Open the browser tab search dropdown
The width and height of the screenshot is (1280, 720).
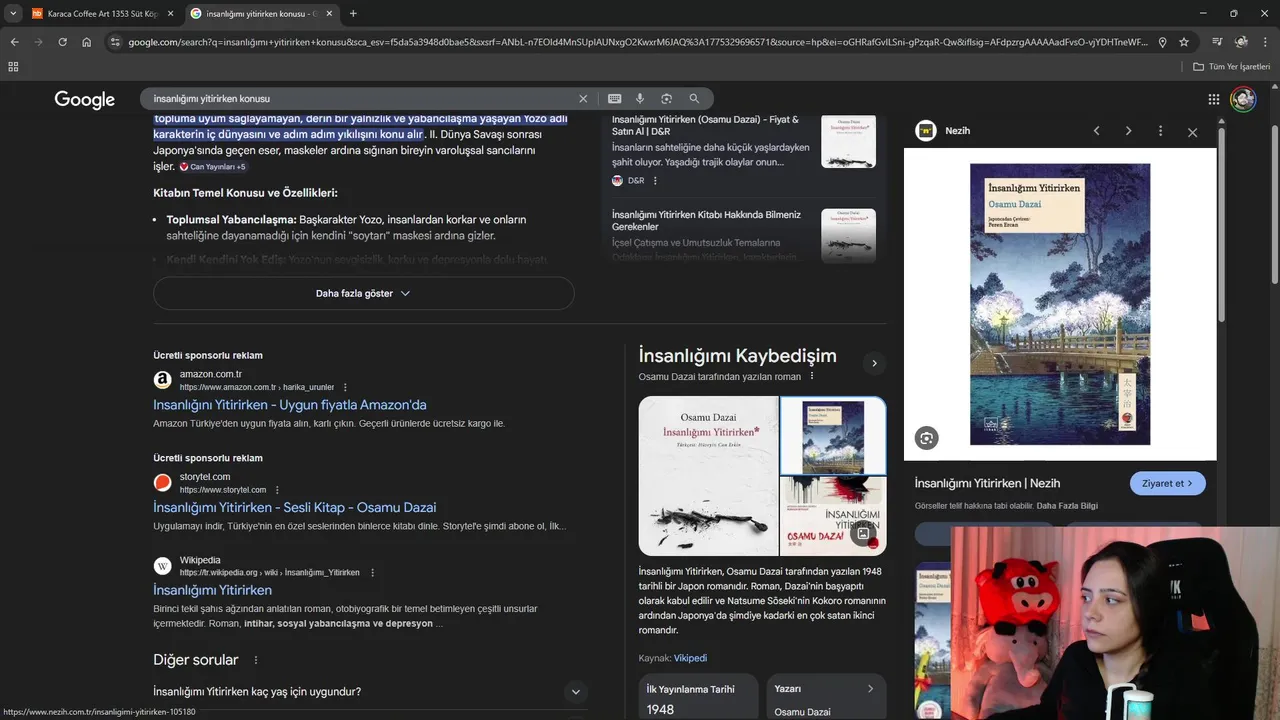coord(13,13)
